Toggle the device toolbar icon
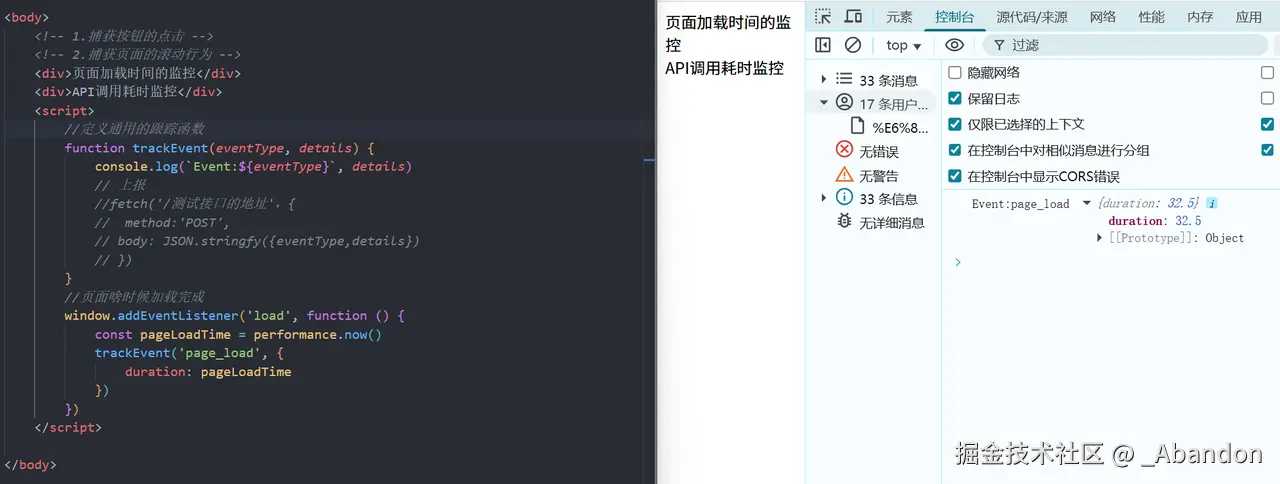 (x=853, y=16)
